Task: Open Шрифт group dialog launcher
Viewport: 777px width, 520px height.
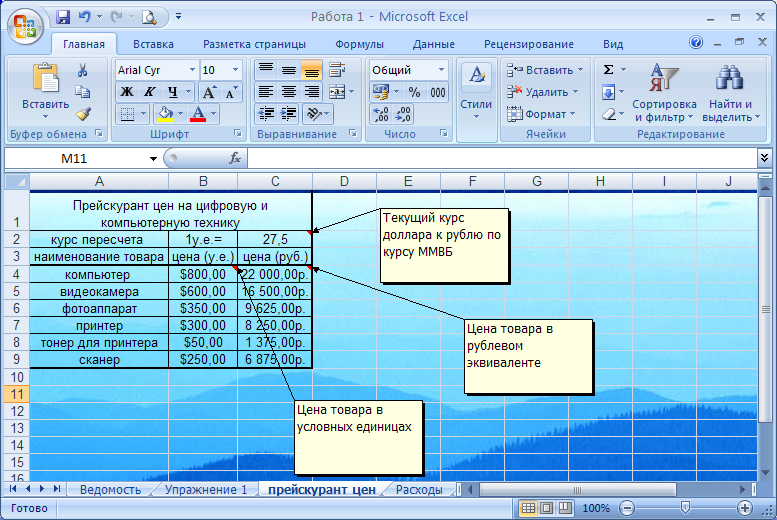Action: (238, 133)
